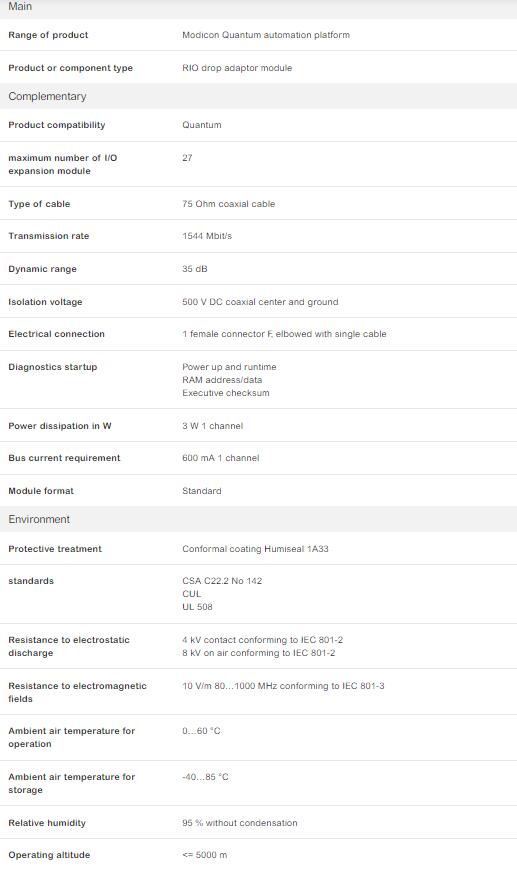This screenshot has width=517, height=870.
Task: Click the 1544 Mbit/s transmission rate value
Action: click(x=207, y=236)
